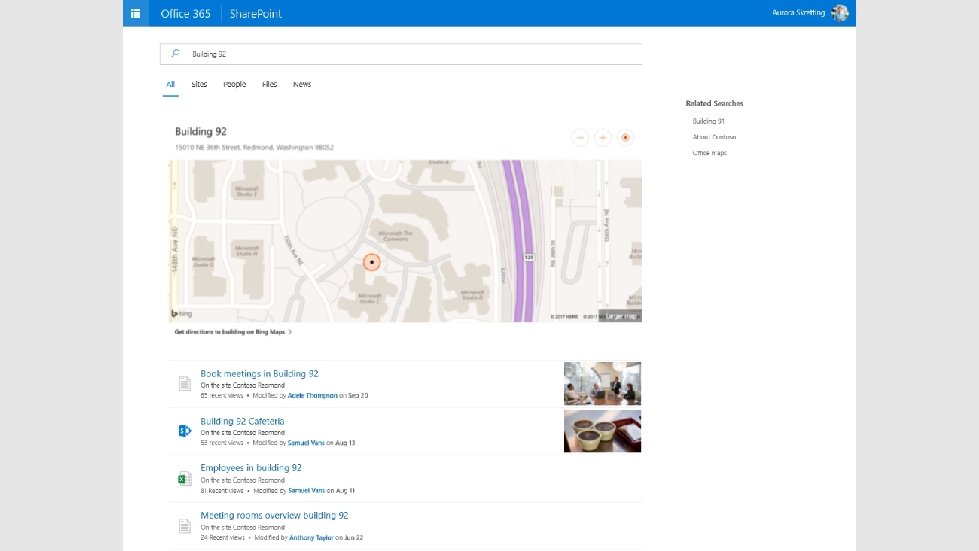This screenshot has width=979, height=551.
Task: Click the Building 92 location pin on map
Action: (371, 262)
